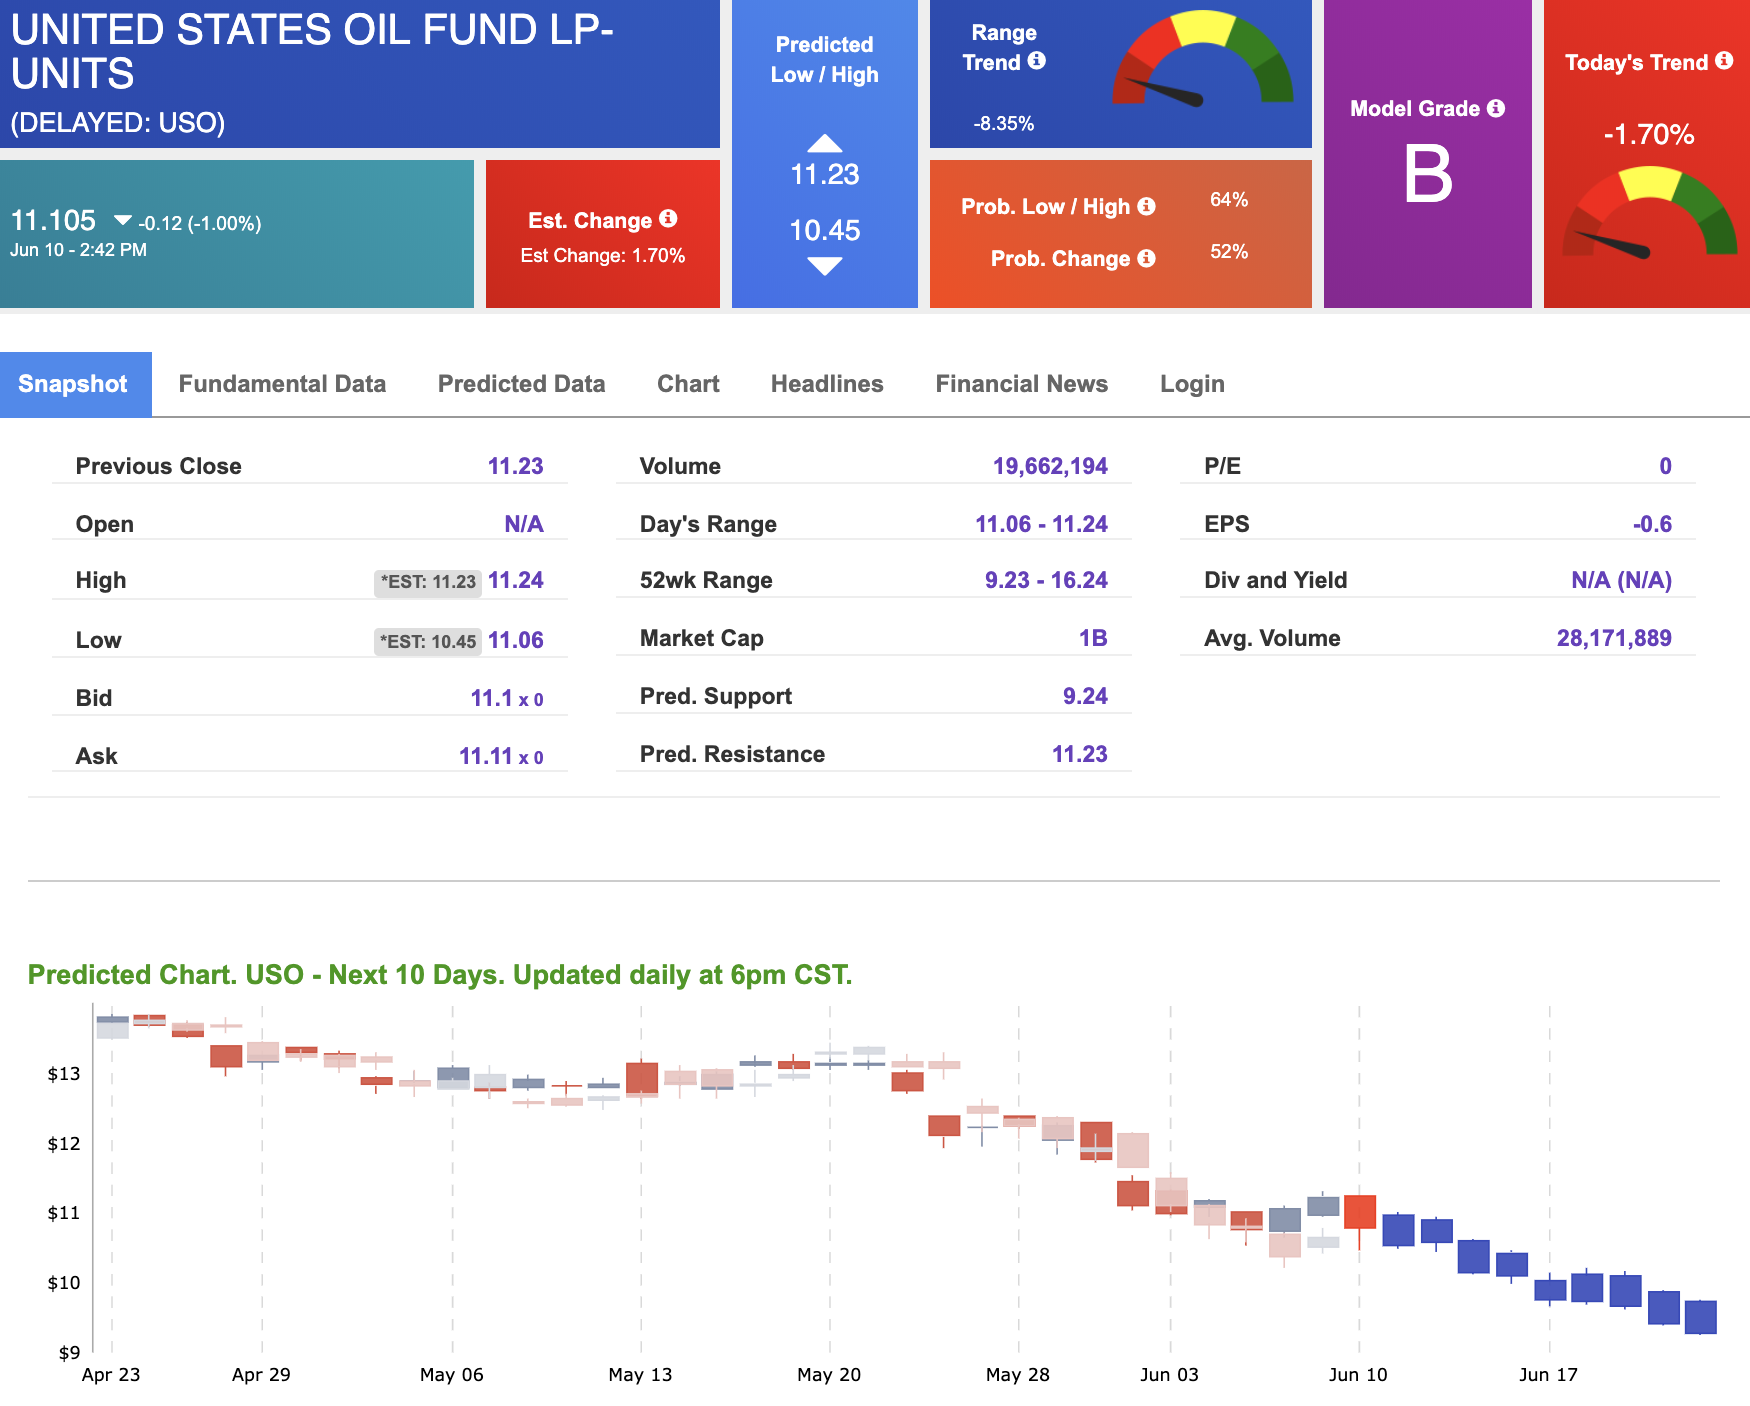The image size is (1750, 1406).
Task: Click the Day's Range value 11.06 - 11.24
Action: point(1041,524)
